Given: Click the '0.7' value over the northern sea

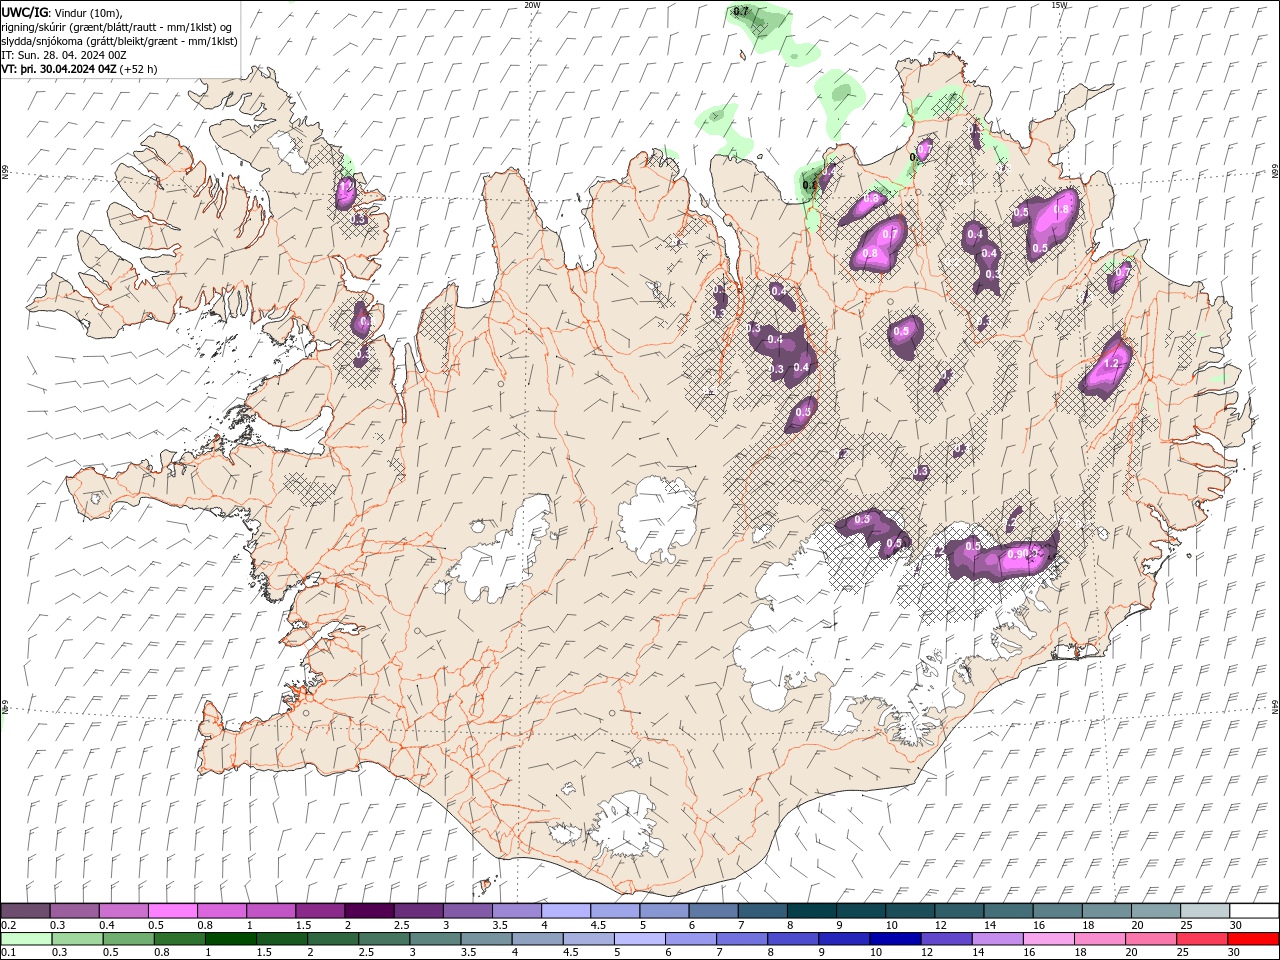Looking at the screenshot, I should 741,11.
